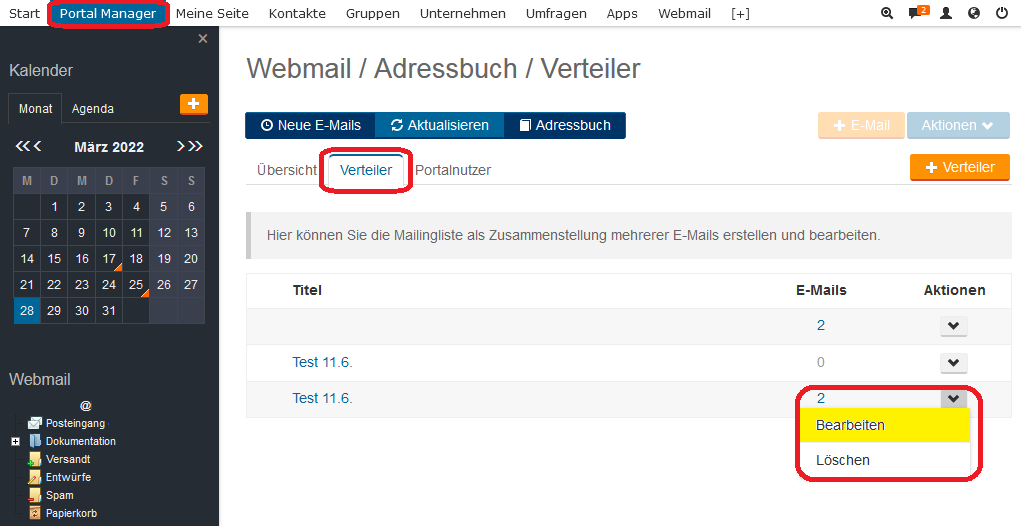The width and height of the screenshot is (1021, 526).
Task: Switch calendar to Monat tab
Action: coord(35,109)
